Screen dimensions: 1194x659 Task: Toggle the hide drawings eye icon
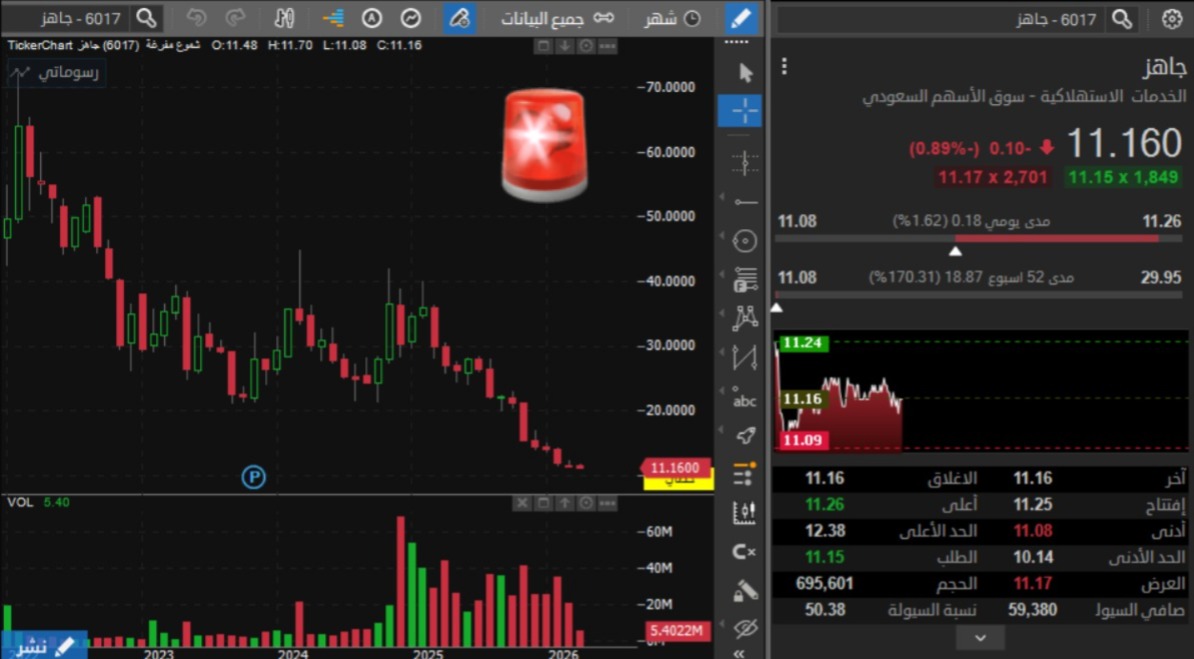(745, 629)
